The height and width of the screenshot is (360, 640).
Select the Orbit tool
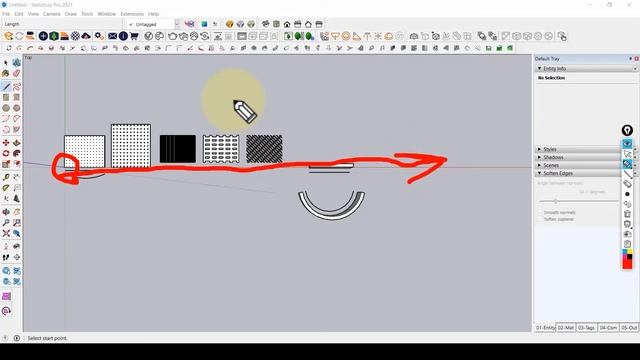point(6,212)
